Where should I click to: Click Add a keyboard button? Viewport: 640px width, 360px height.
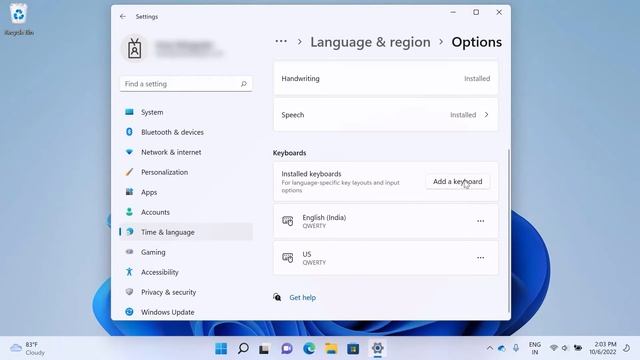(x=458, y=181)
